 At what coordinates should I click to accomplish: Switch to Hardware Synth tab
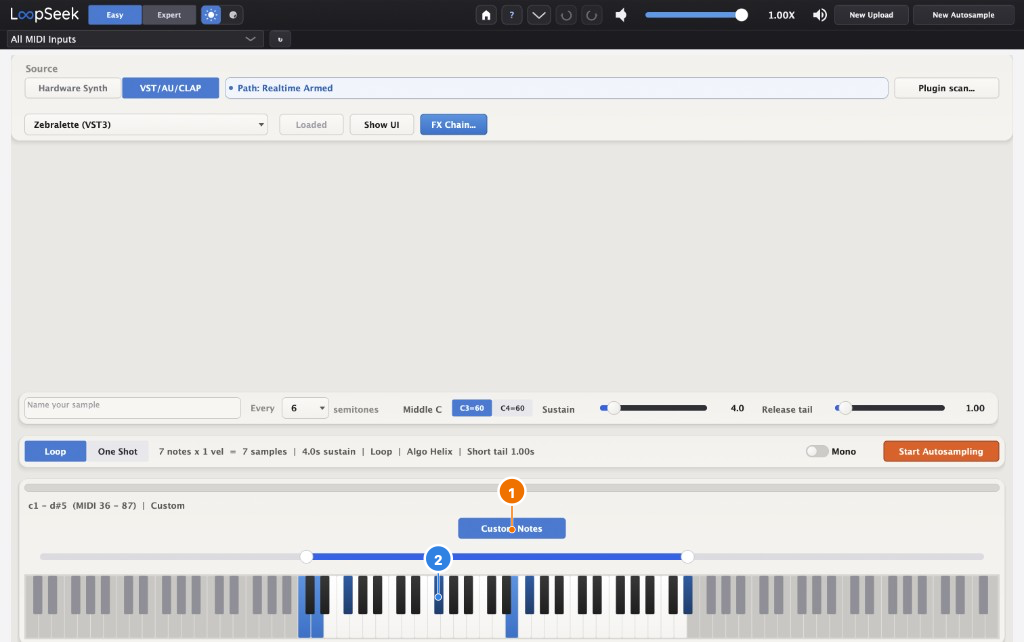click(x=72, y=88)
